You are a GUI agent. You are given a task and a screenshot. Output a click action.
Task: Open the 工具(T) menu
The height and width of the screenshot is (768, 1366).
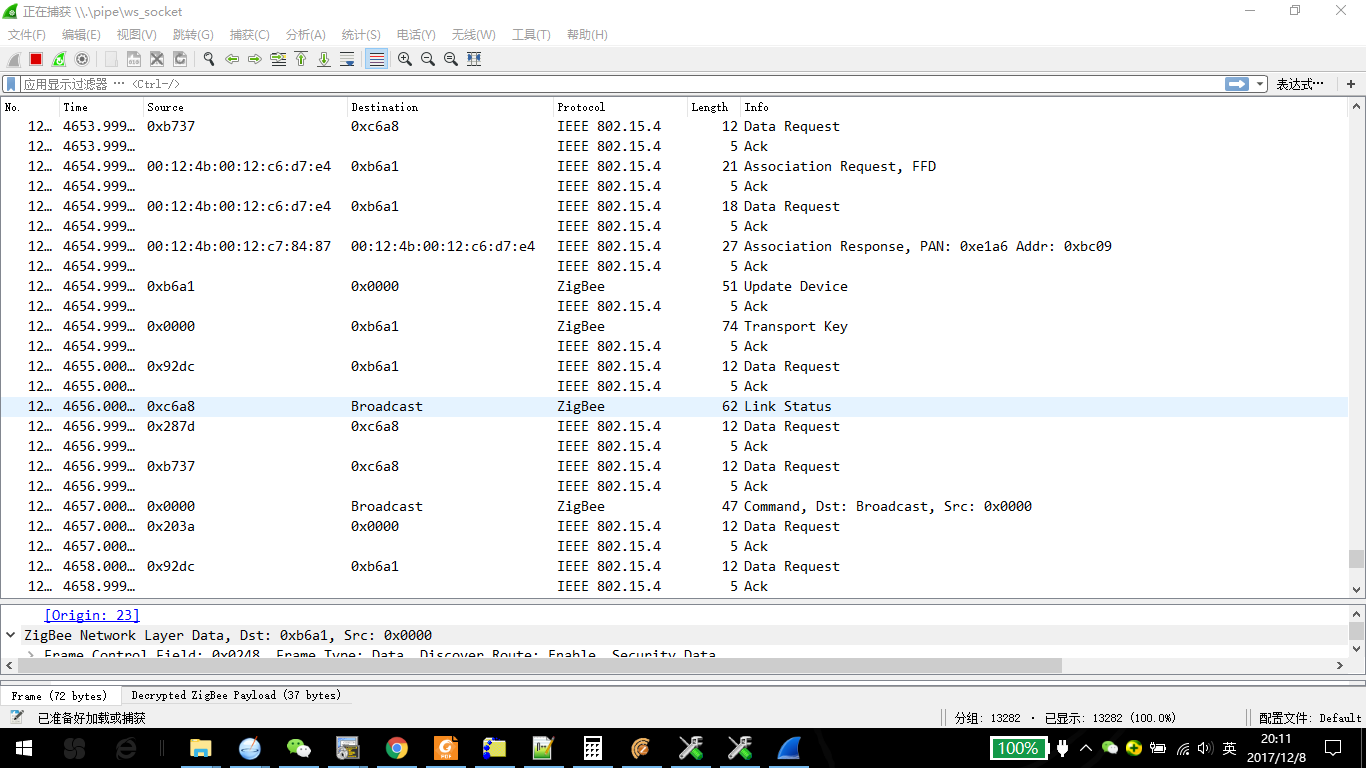coord(531,35)
